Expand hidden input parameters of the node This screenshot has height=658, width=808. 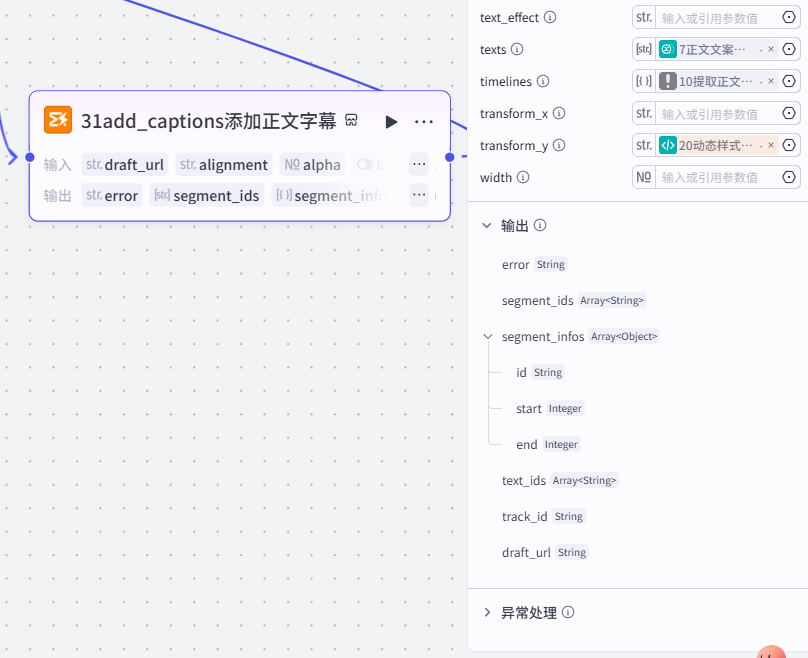click(x=419, y=164)
